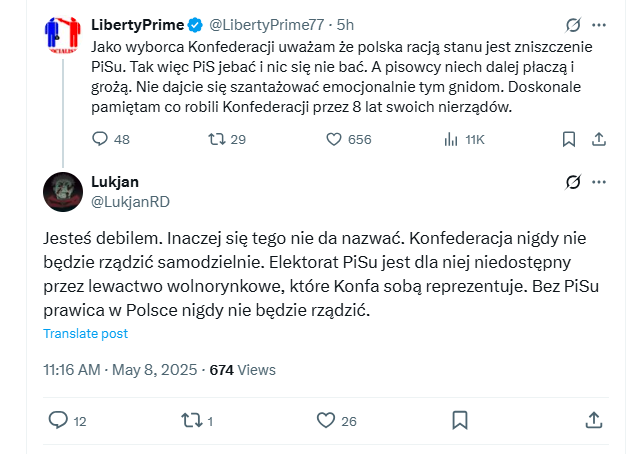This screenshot has width=636, height=454.
Task: Bookmark Lukjan's post
Action: pyautogui.click(x=460, y=421)
